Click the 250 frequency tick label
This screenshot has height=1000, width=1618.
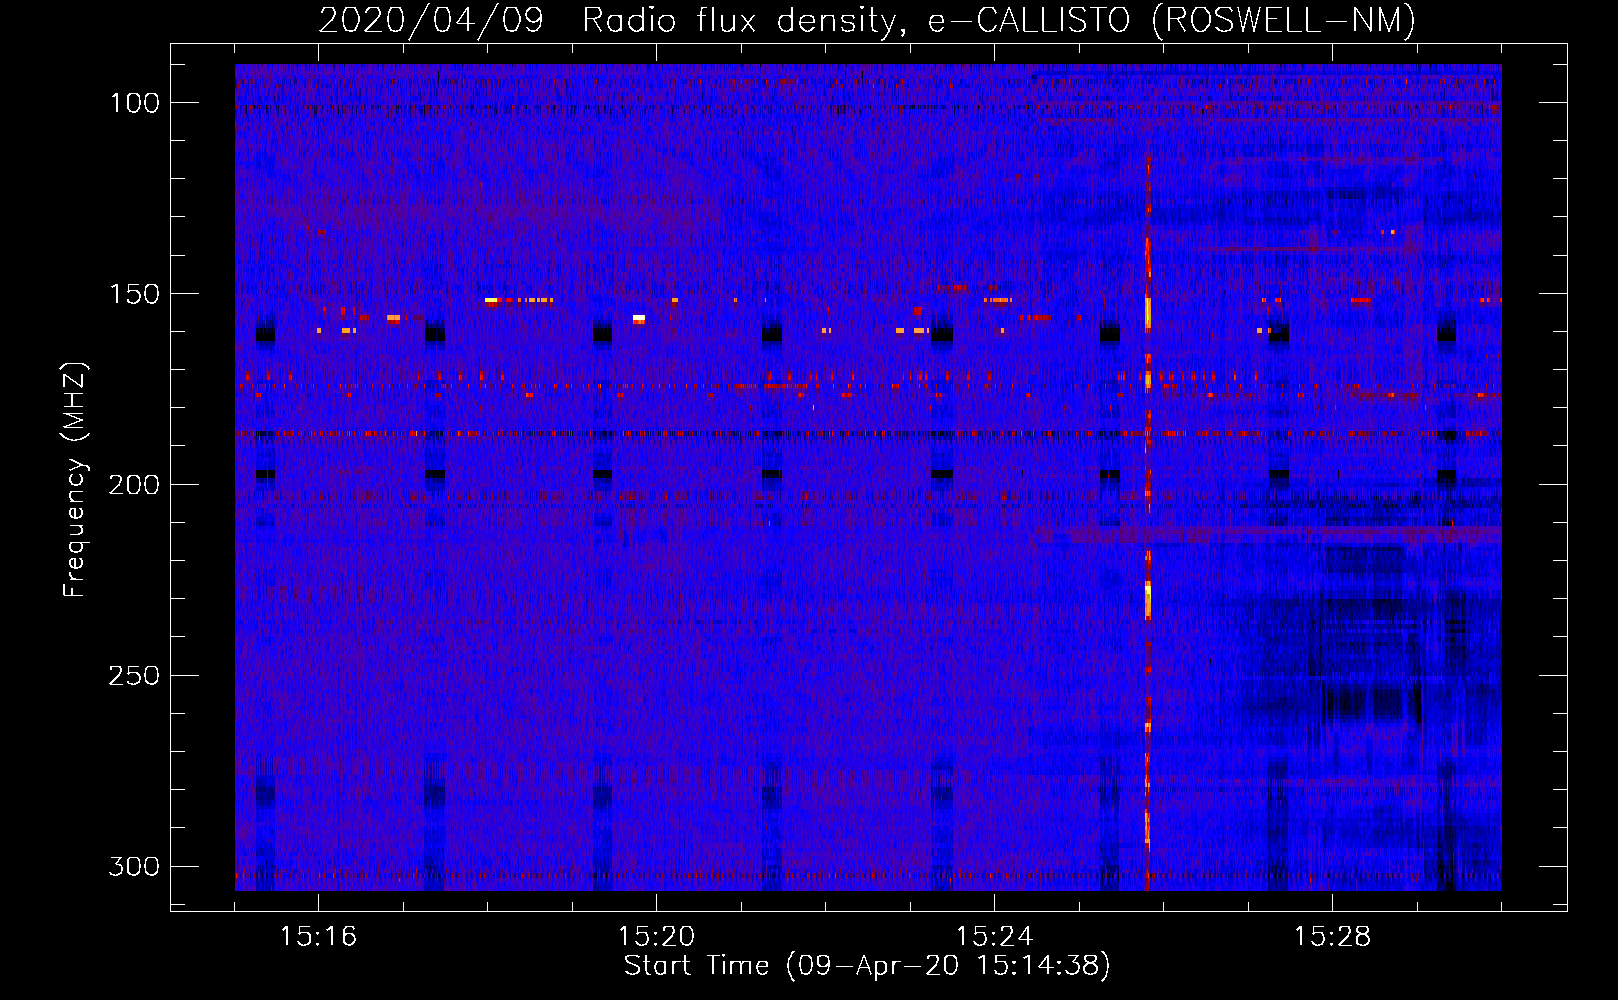[134, 676]
